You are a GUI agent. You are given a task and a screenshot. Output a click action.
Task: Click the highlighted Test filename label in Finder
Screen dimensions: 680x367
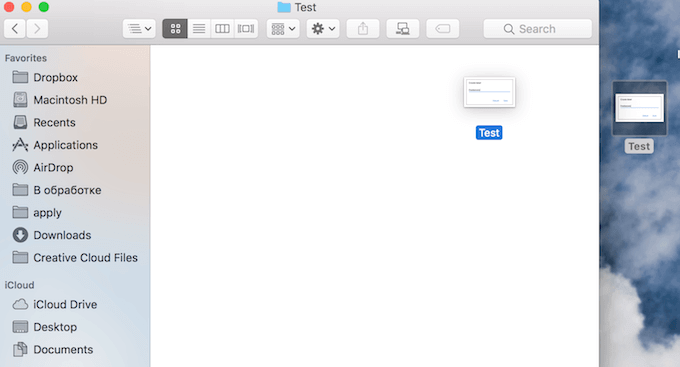tap(489, 133)
